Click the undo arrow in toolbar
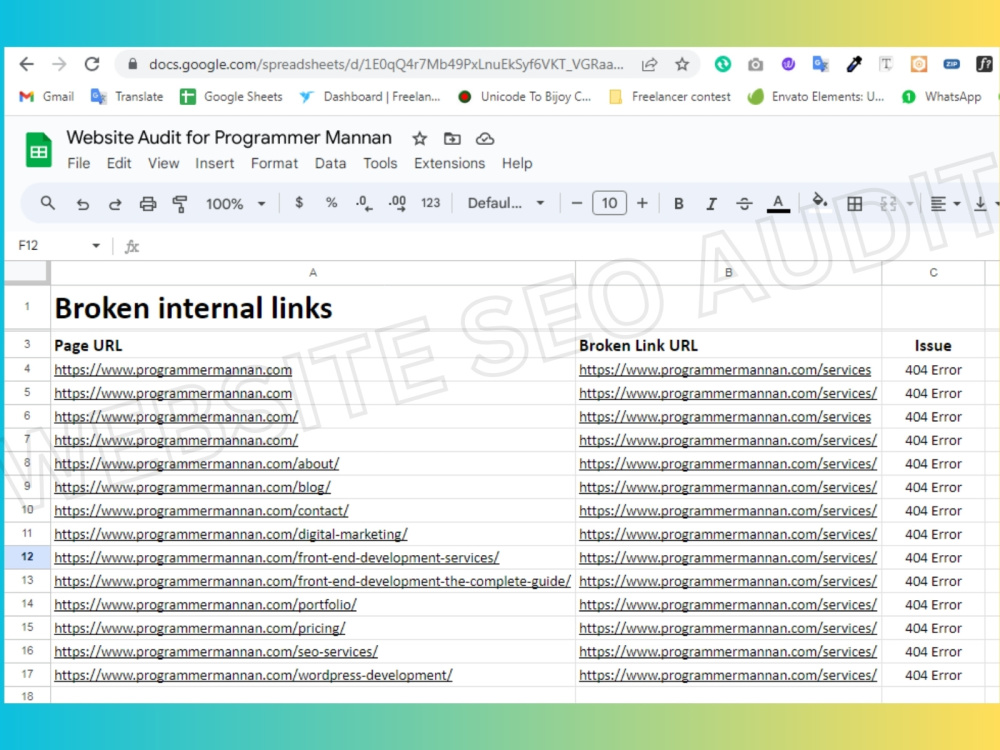Viewport: 1000px width, 750px height. tap(82, 204)
